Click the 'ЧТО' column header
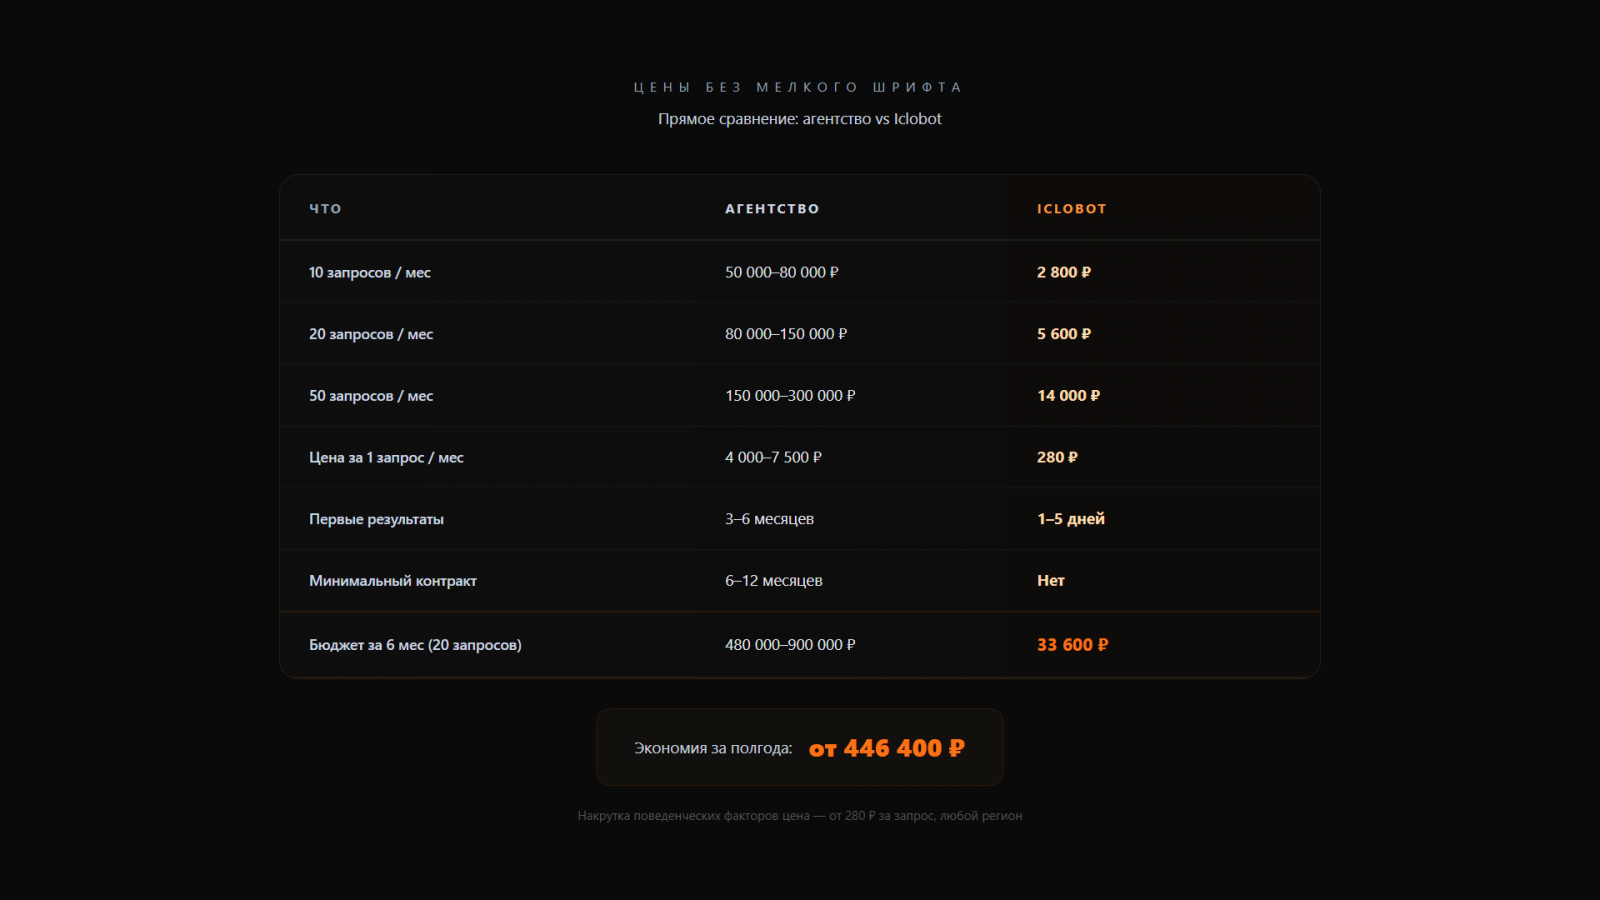Viewport: 1600px width, 900px height. (x=325, y=209)
